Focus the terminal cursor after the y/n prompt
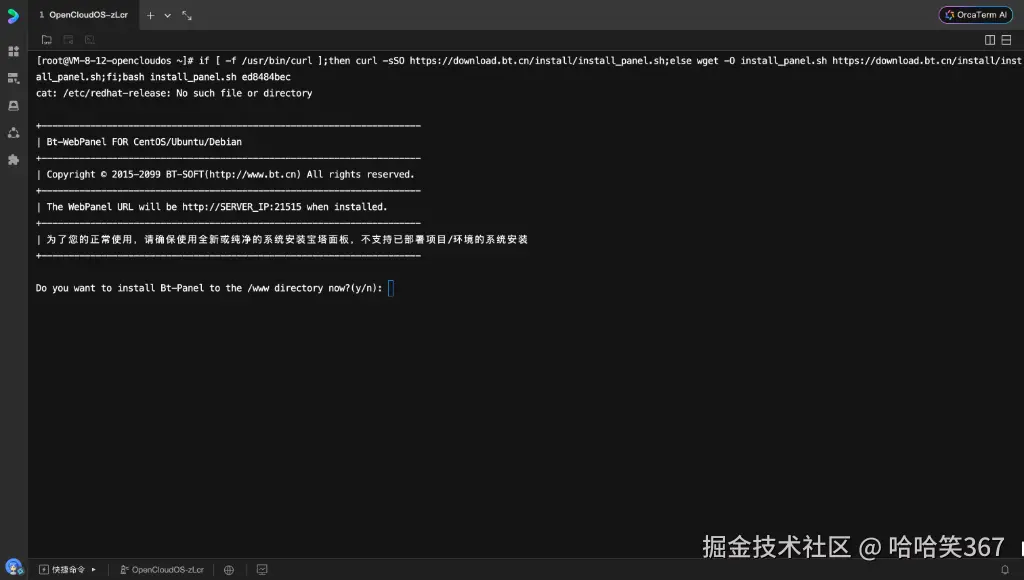 pos(391,288)
